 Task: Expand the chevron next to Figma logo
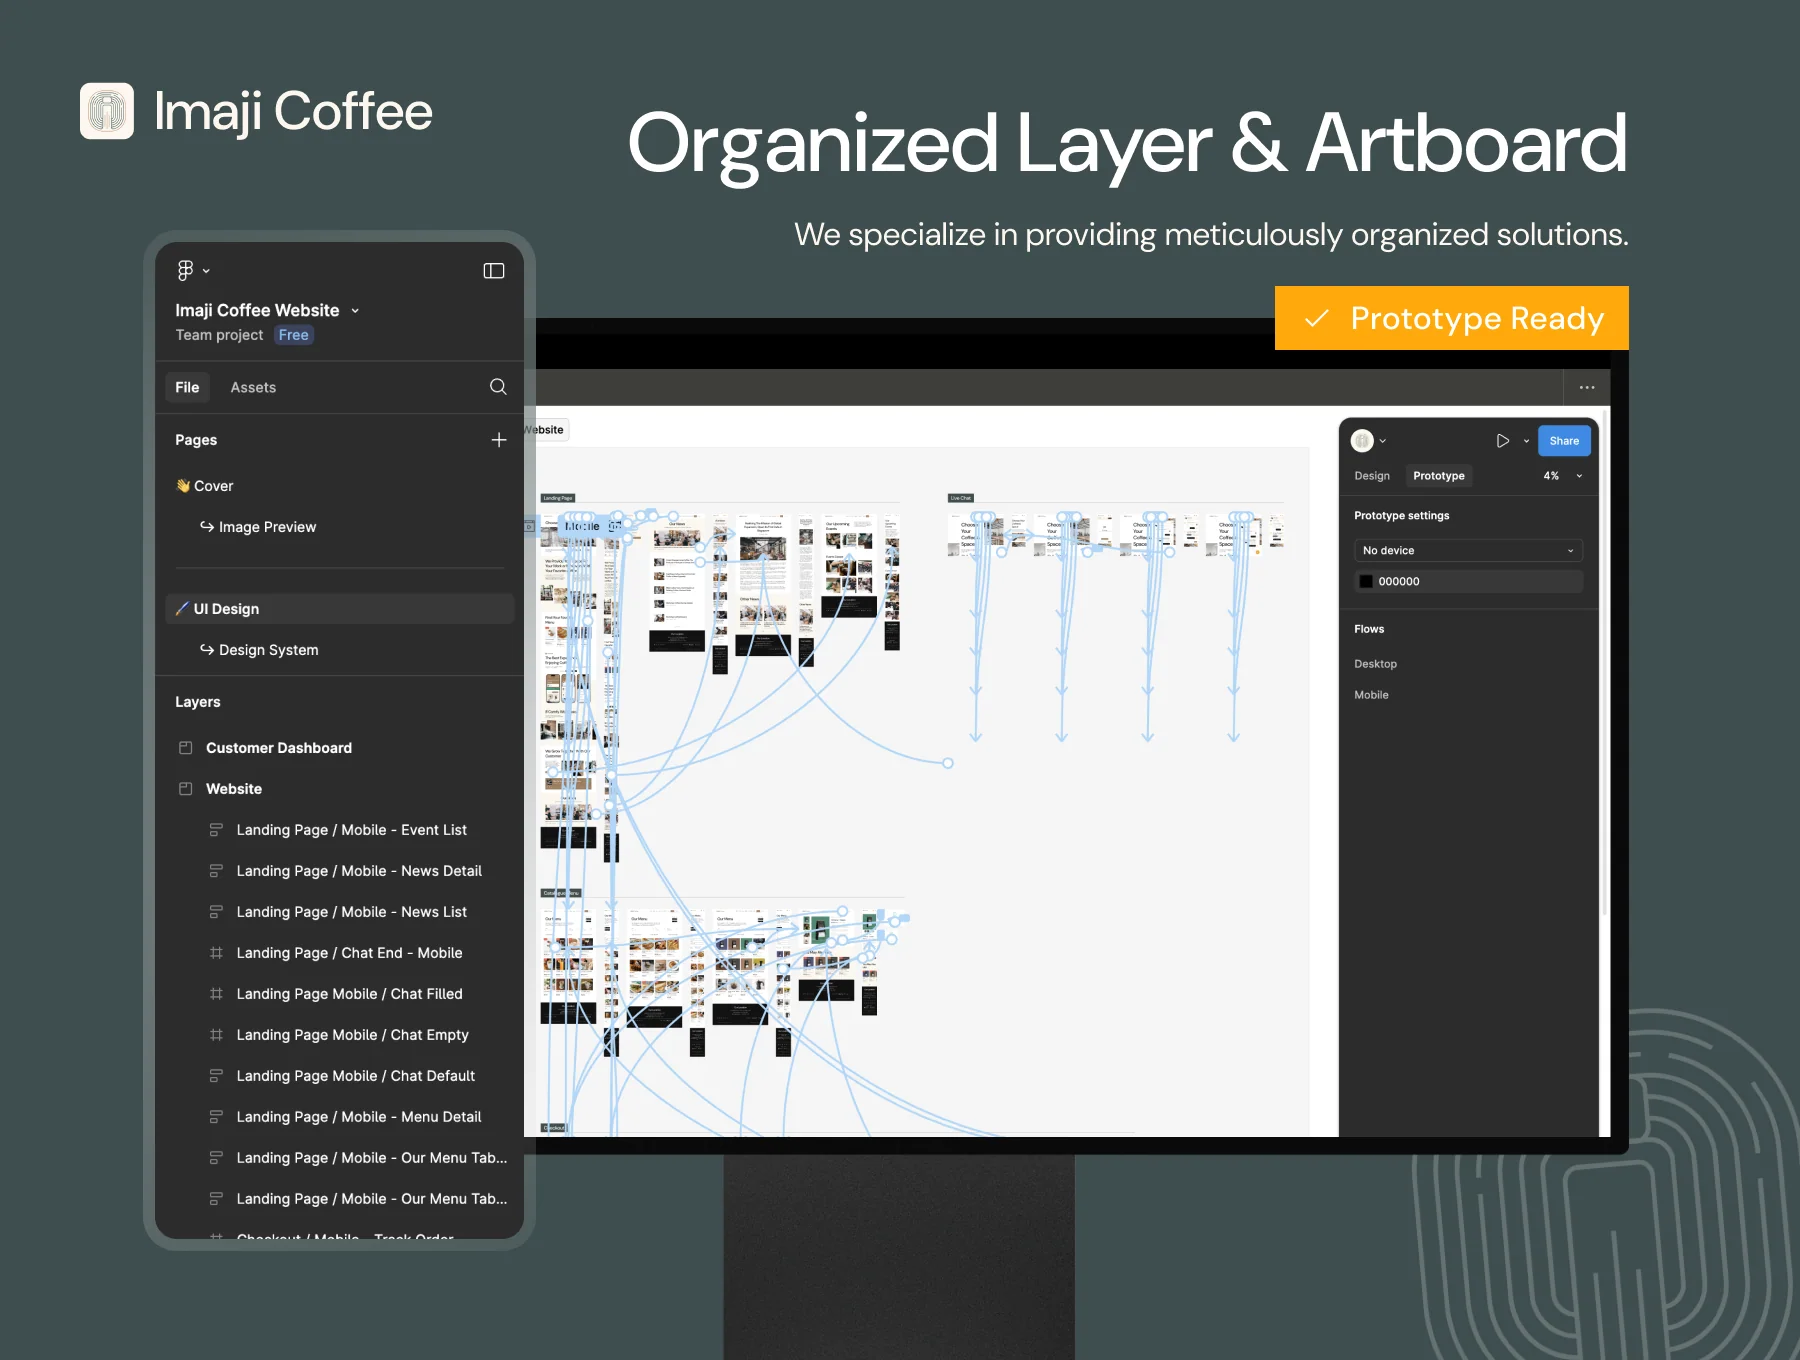pyautogui.click(x=206, y=271)
